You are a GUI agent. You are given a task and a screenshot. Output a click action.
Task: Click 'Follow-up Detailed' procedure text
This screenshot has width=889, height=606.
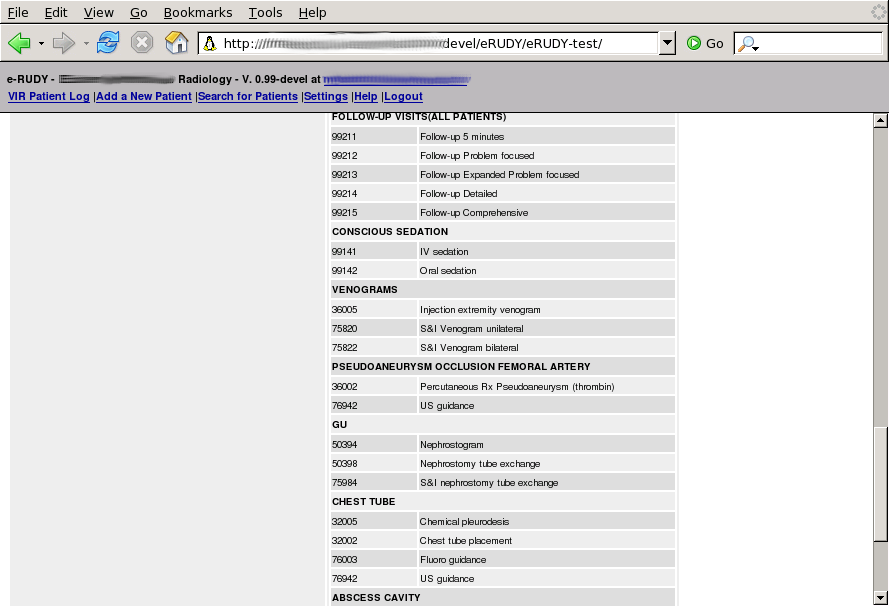coord(459,194)
